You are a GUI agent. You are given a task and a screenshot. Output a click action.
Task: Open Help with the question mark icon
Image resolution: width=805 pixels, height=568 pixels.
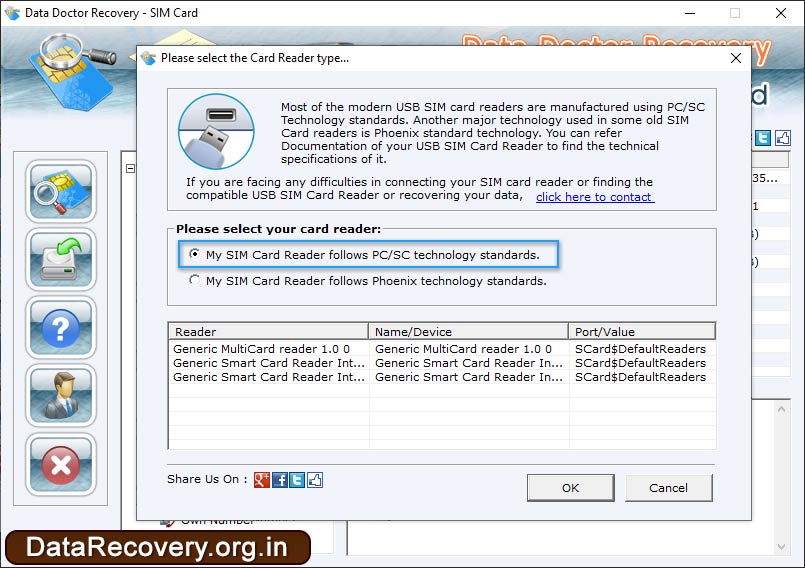pyautogui.click(x=61, y=328)
